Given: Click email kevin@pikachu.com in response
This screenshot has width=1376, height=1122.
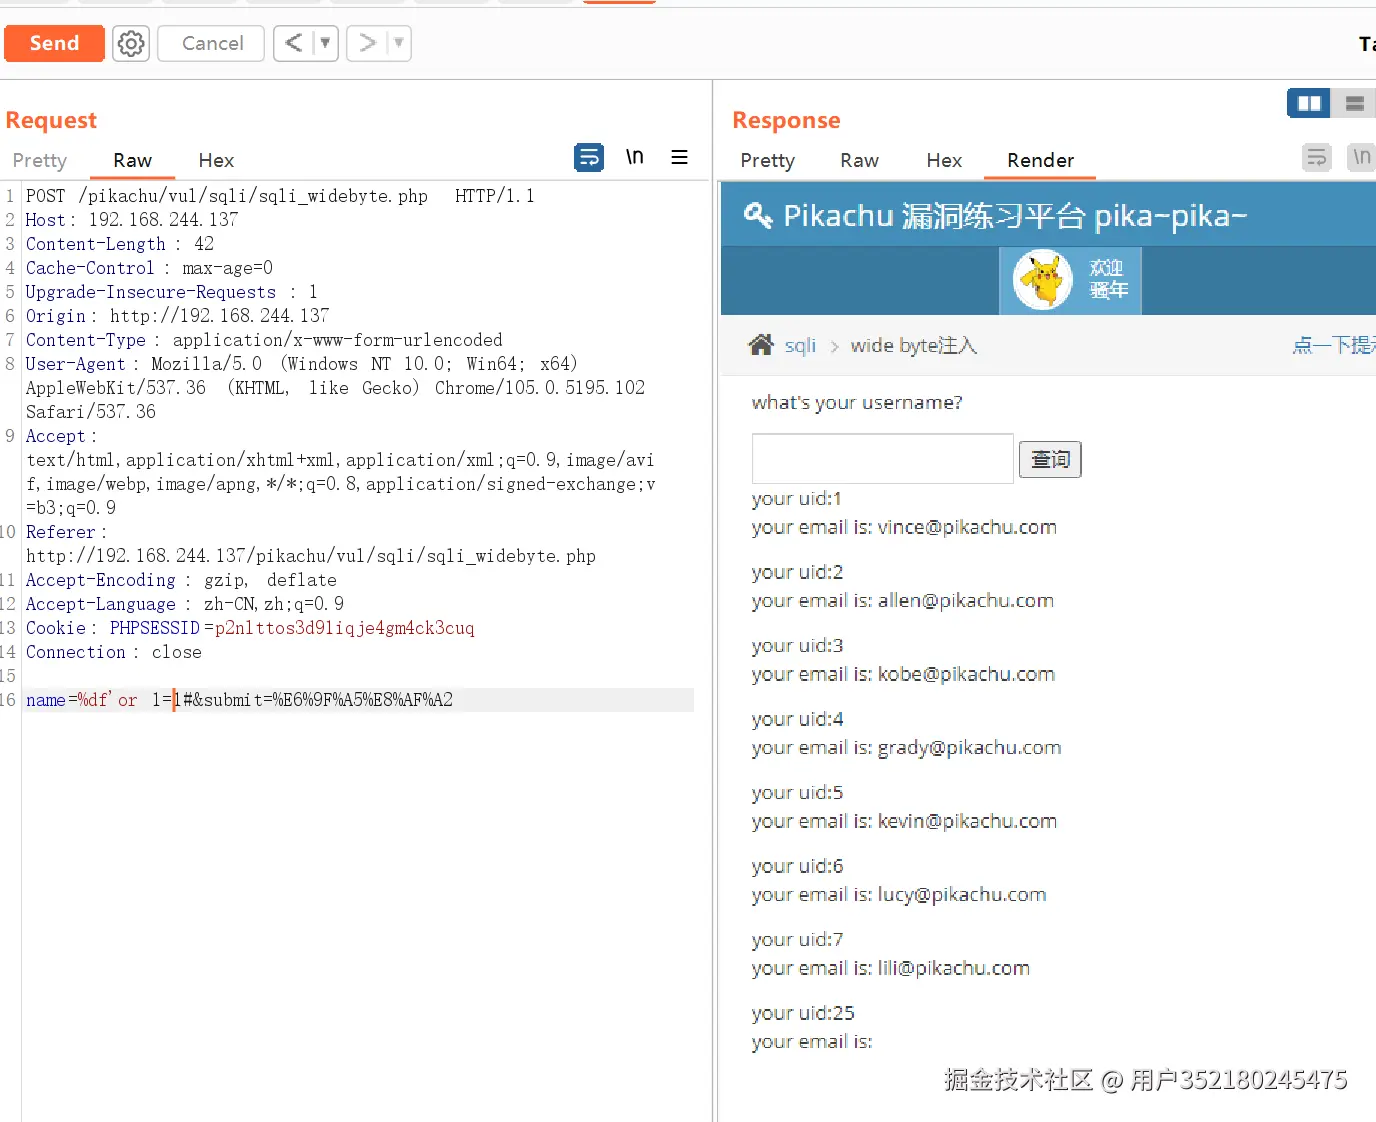Looking at the screenshot, I should [967, 821].
